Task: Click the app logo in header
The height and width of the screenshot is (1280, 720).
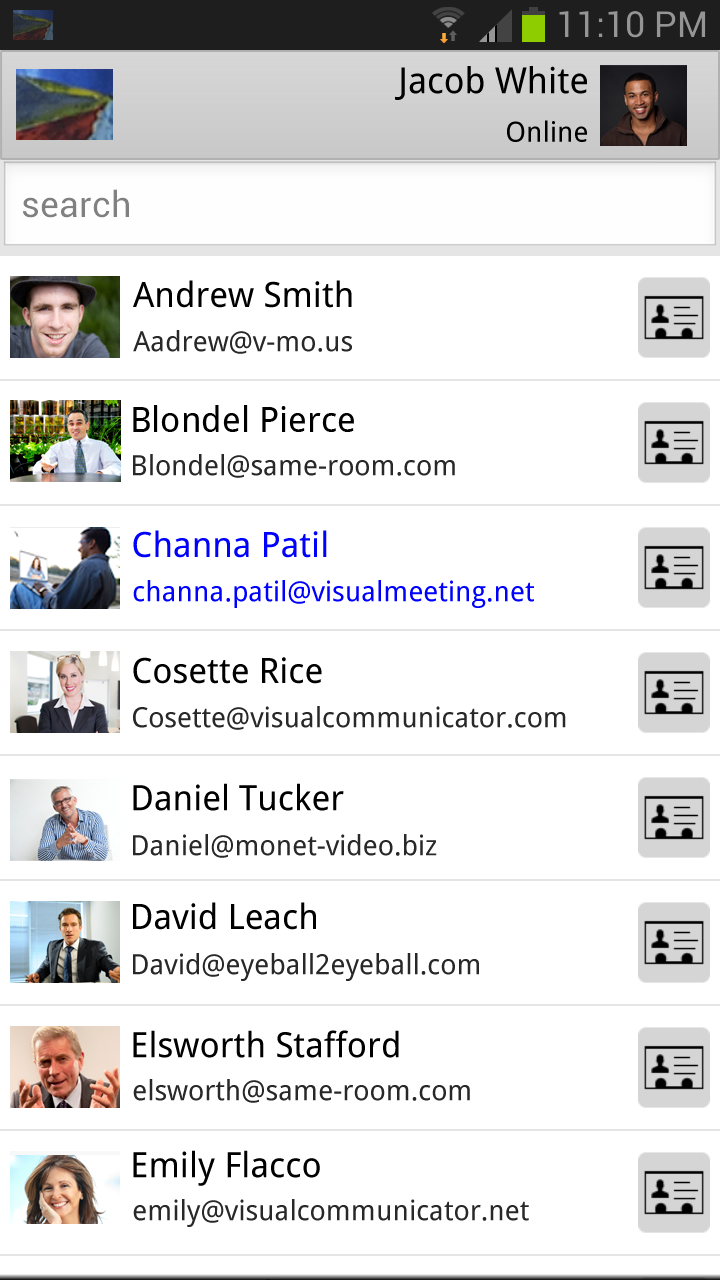Action: click(x=65, y=105)
